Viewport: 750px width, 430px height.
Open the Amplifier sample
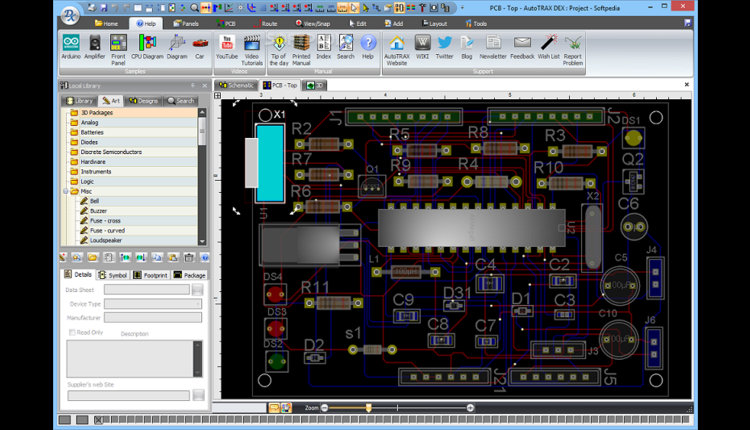tap(95, 47)
